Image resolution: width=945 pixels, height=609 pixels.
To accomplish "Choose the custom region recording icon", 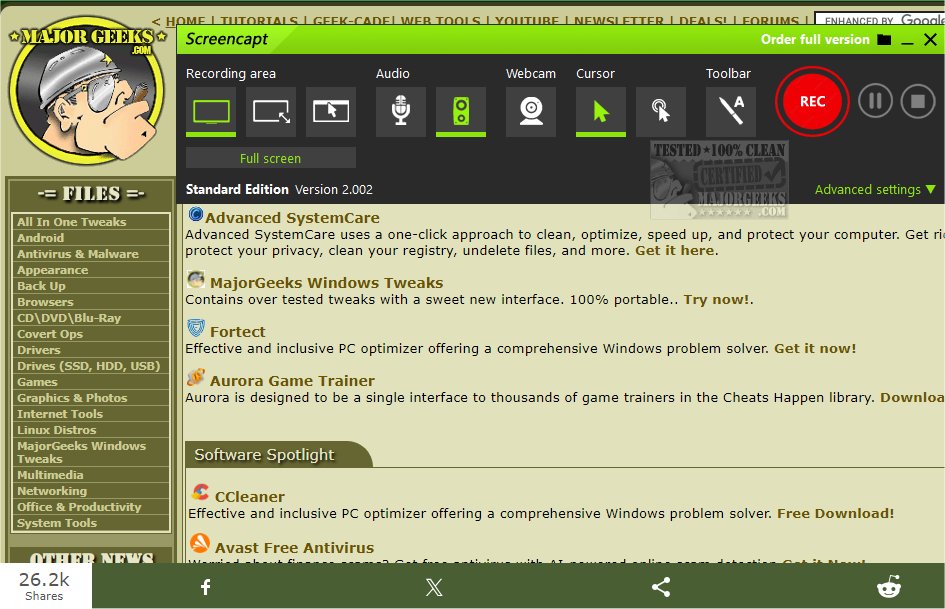I will (x=273, y=111).
